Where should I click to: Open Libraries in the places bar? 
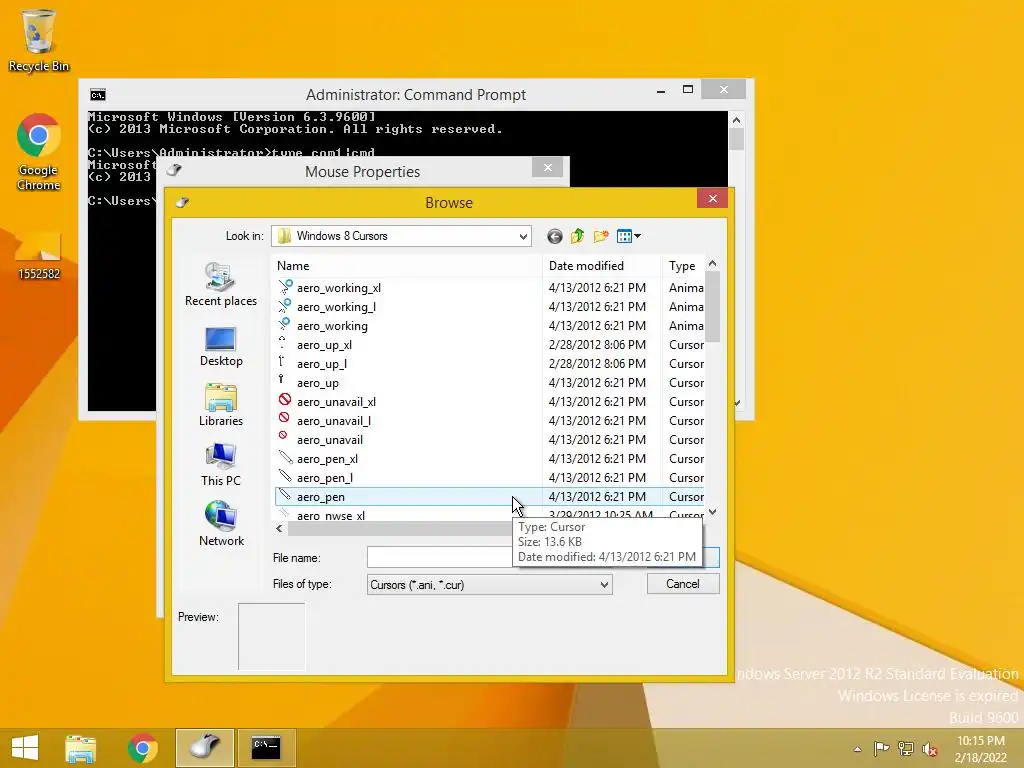coord(221,406)
